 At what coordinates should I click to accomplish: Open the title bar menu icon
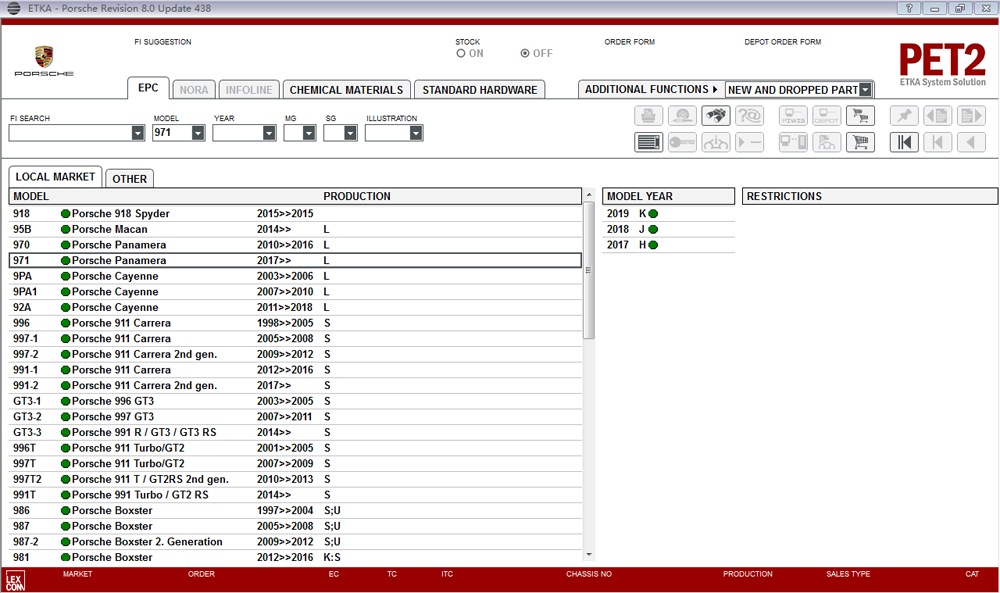pyautogui.click(x=13, y=8)
